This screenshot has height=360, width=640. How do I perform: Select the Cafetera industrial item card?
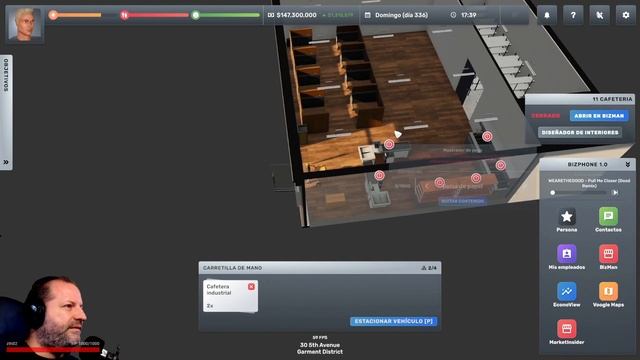[x=230, y=296]
